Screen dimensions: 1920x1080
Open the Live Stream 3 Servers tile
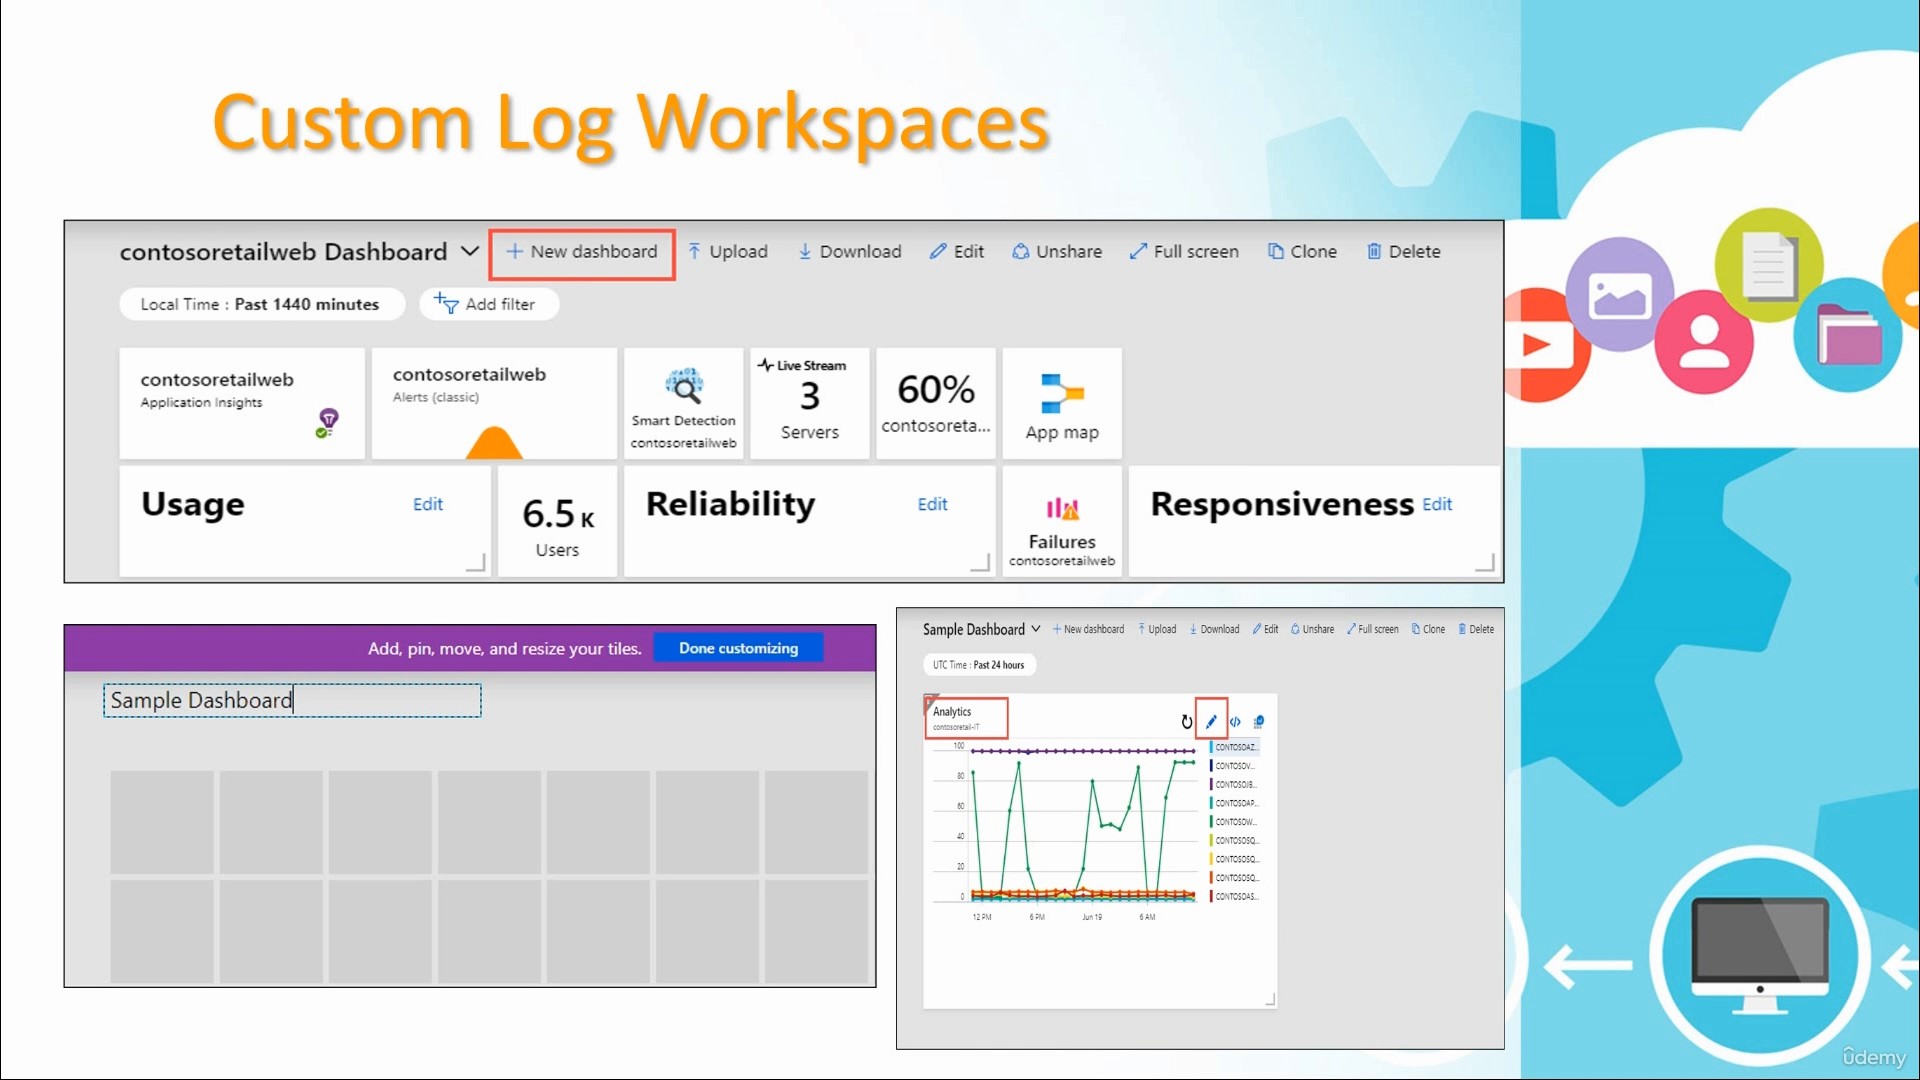pyautogui.click(x=810, y=403)
